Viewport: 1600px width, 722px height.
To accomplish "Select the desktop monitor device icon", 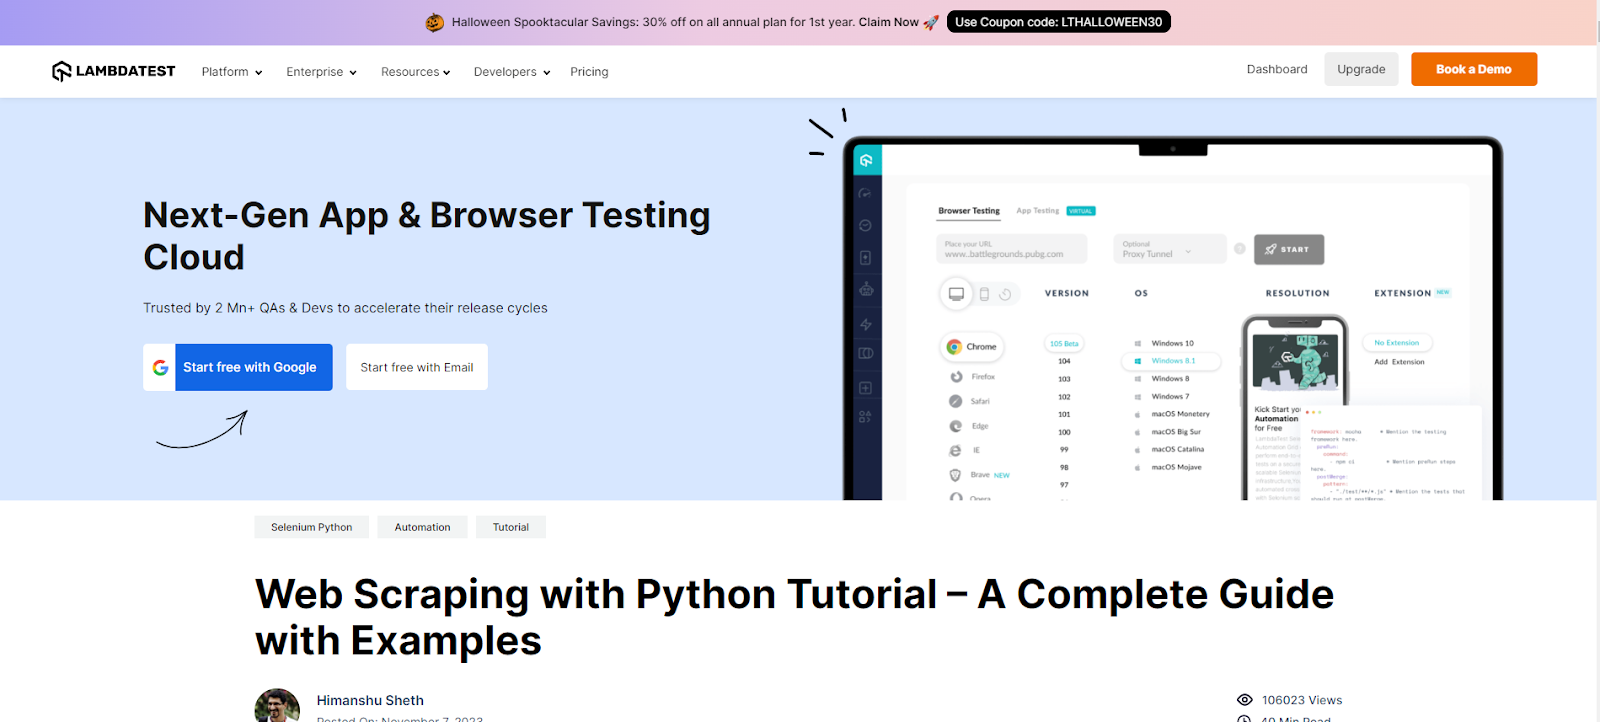I will pos(956,294).
